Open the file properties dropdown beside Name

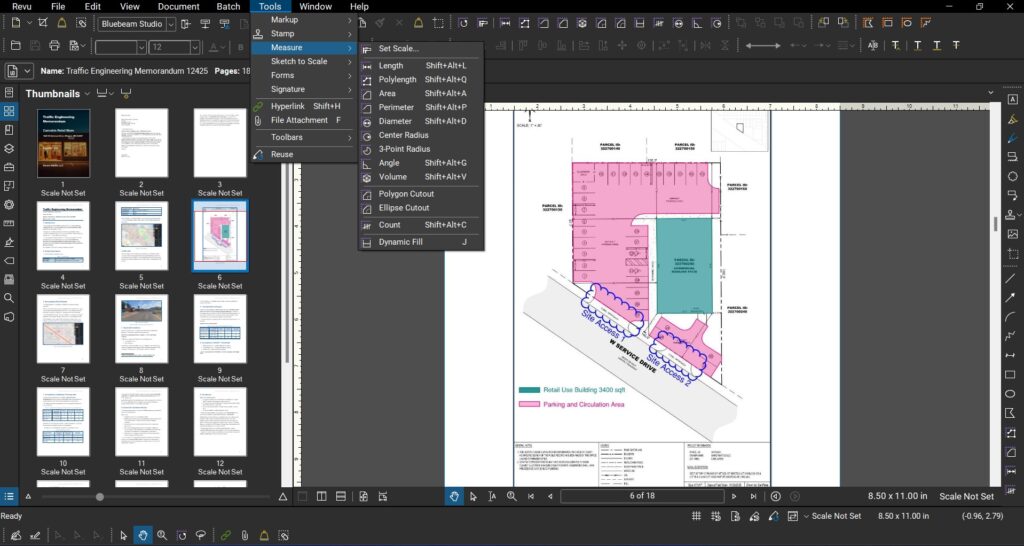pyautogui.click(x=27, y=71)
